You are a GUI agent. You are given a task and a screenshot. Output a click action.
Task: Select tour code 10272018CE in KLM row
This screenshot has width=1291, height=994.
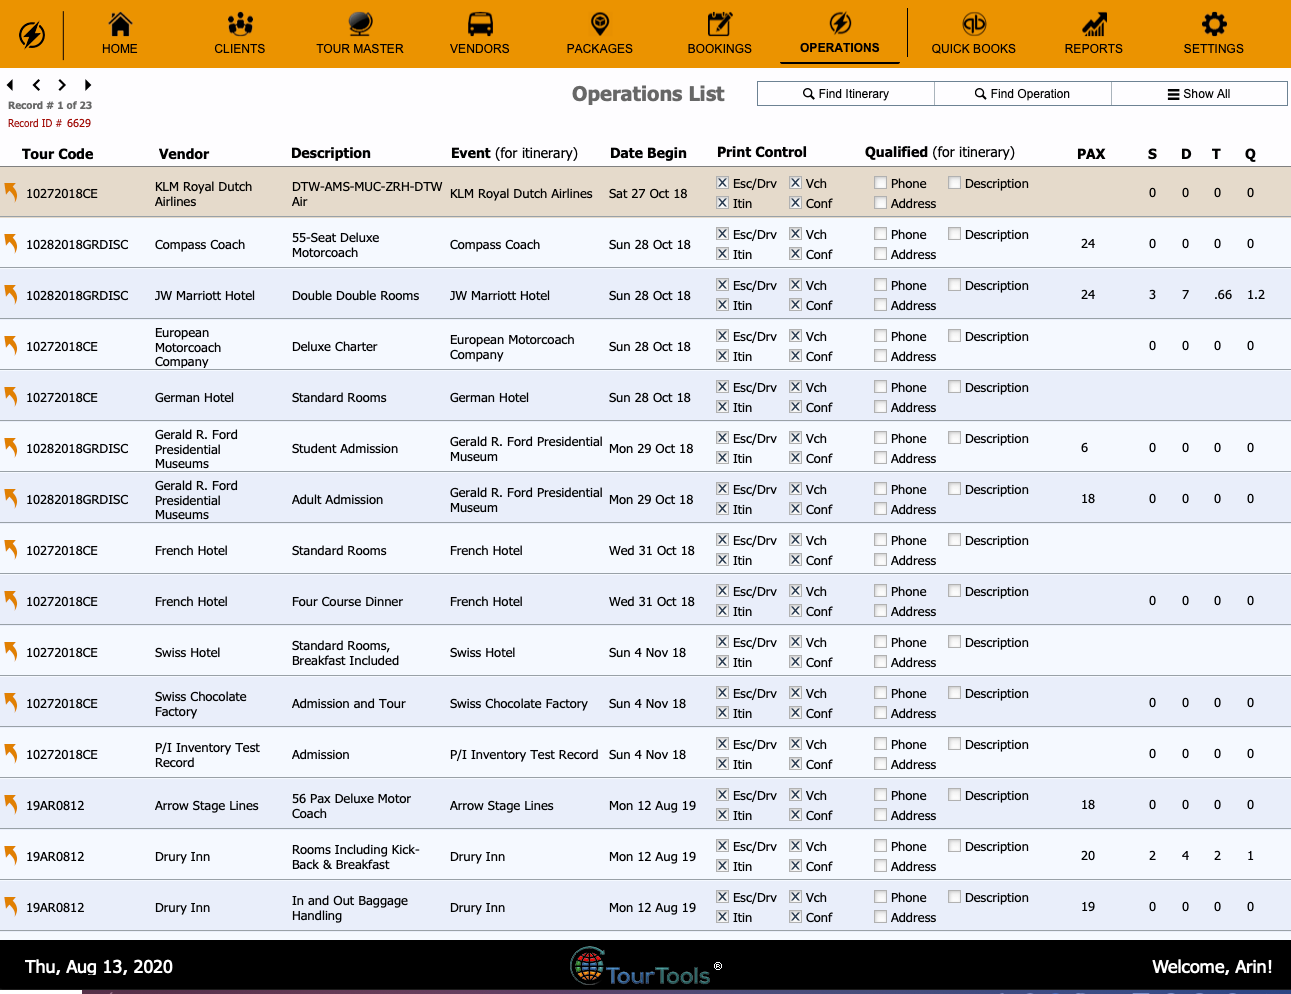pyautogui.click(x=62, y=194)
